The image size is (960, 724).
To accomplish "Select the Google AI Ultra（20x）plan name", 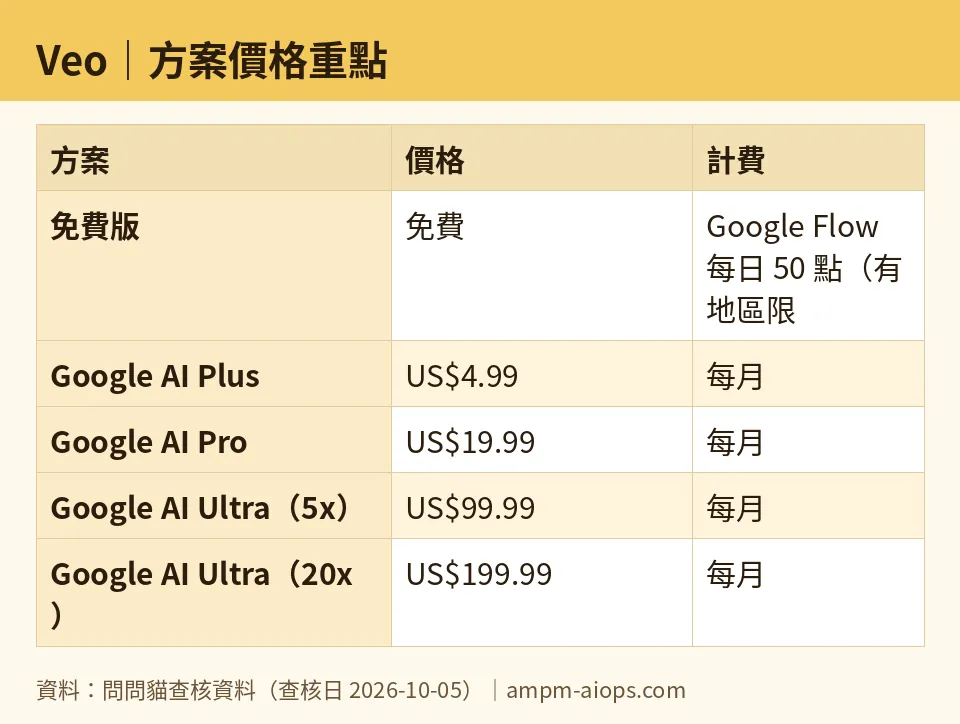I will coord(201,593).
